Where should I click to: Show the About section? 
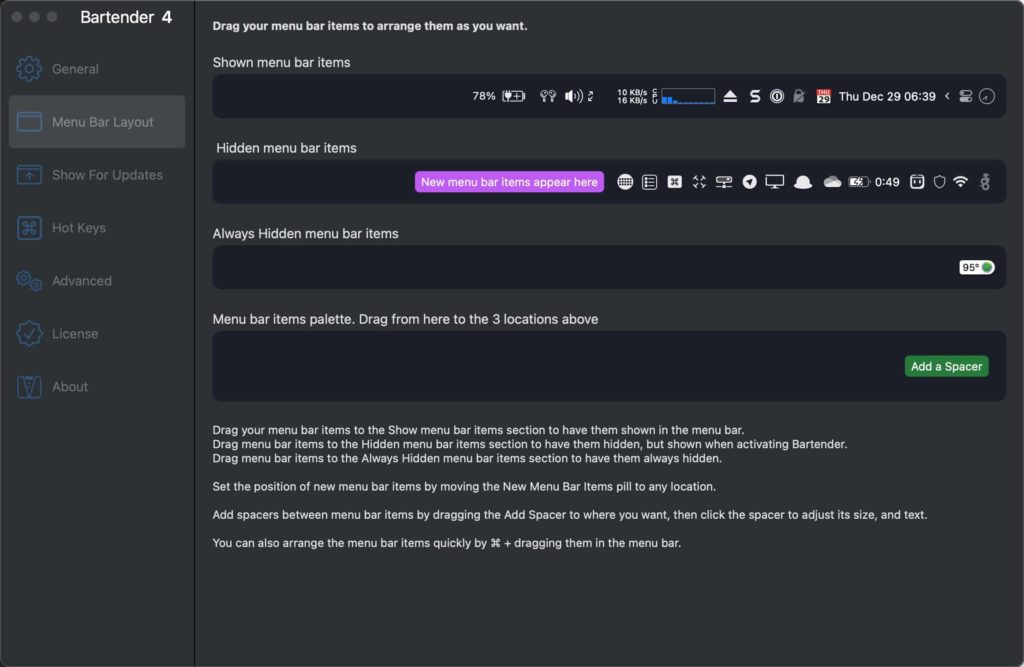pos(97,386)
